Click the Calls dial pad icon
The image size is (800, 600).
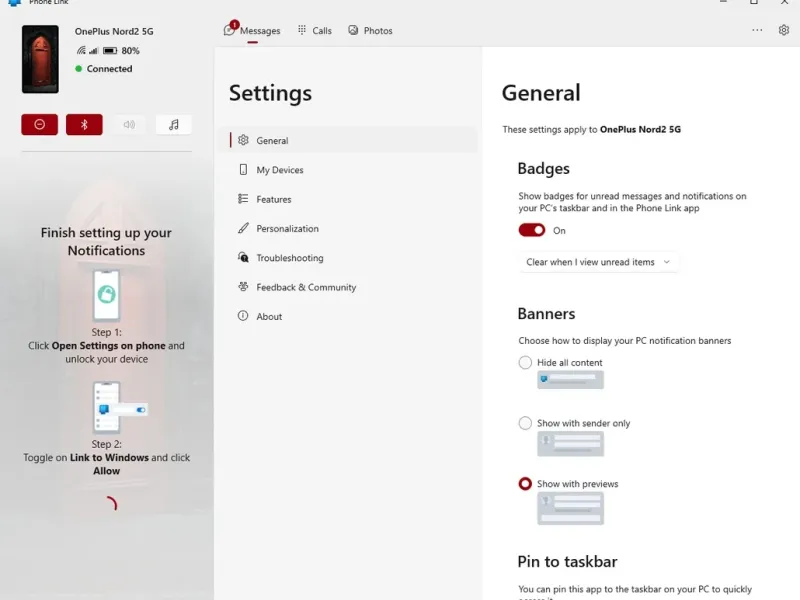click(x=302, y=30)
